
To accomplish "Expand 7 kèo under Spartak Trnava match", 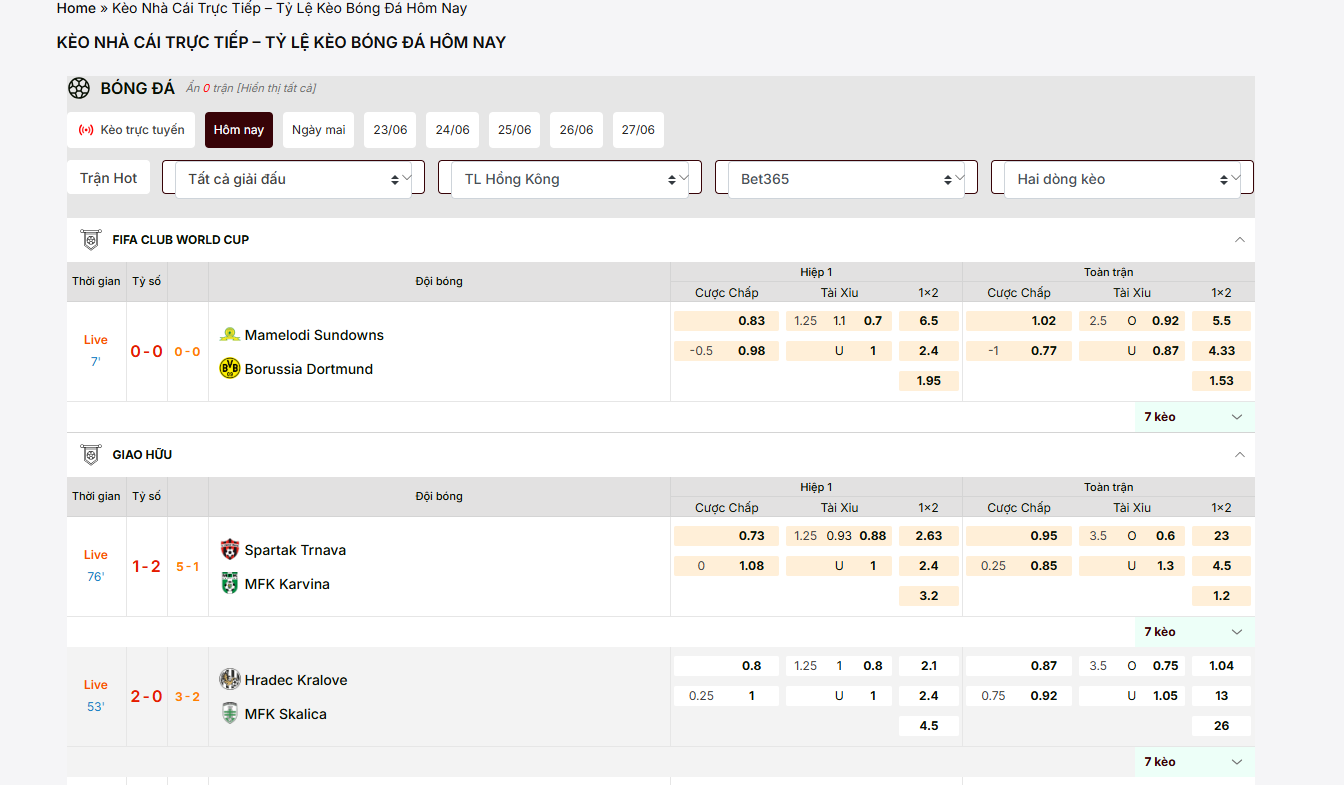I will click(1195, 632).
